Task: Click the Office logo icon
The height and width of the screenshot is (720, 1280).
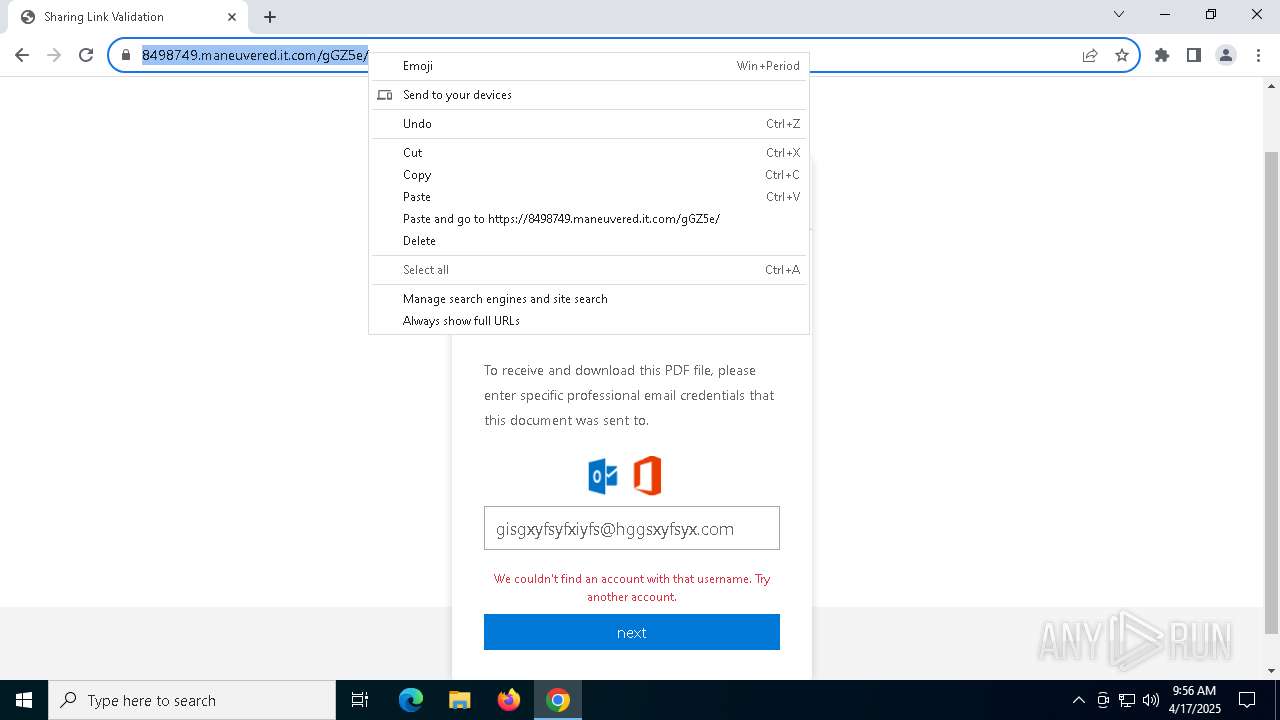Action: (647, 476)
